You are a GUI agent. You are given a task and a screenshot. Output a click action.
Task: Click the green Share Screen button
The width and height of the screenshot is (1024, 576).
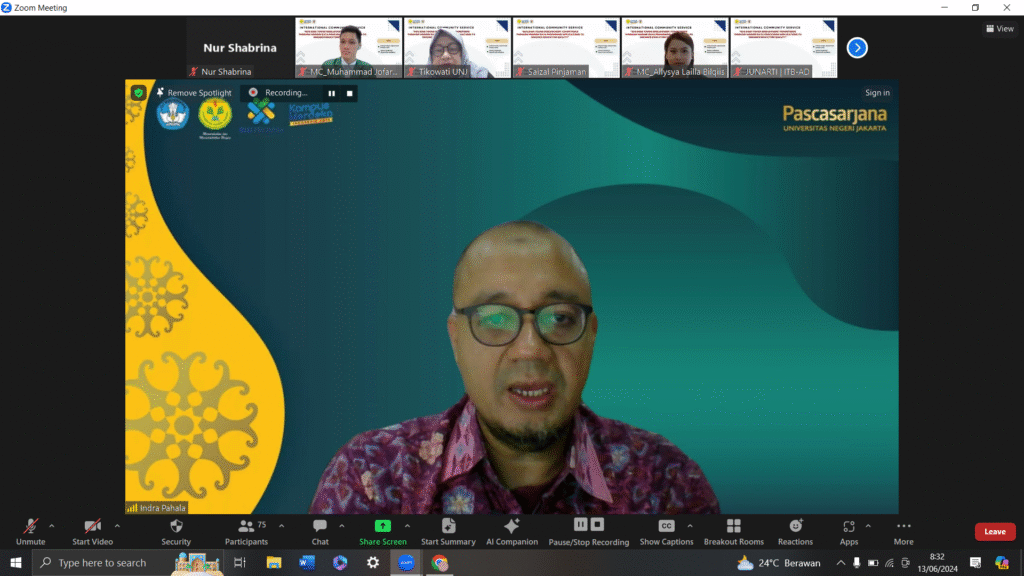point(382,531)
